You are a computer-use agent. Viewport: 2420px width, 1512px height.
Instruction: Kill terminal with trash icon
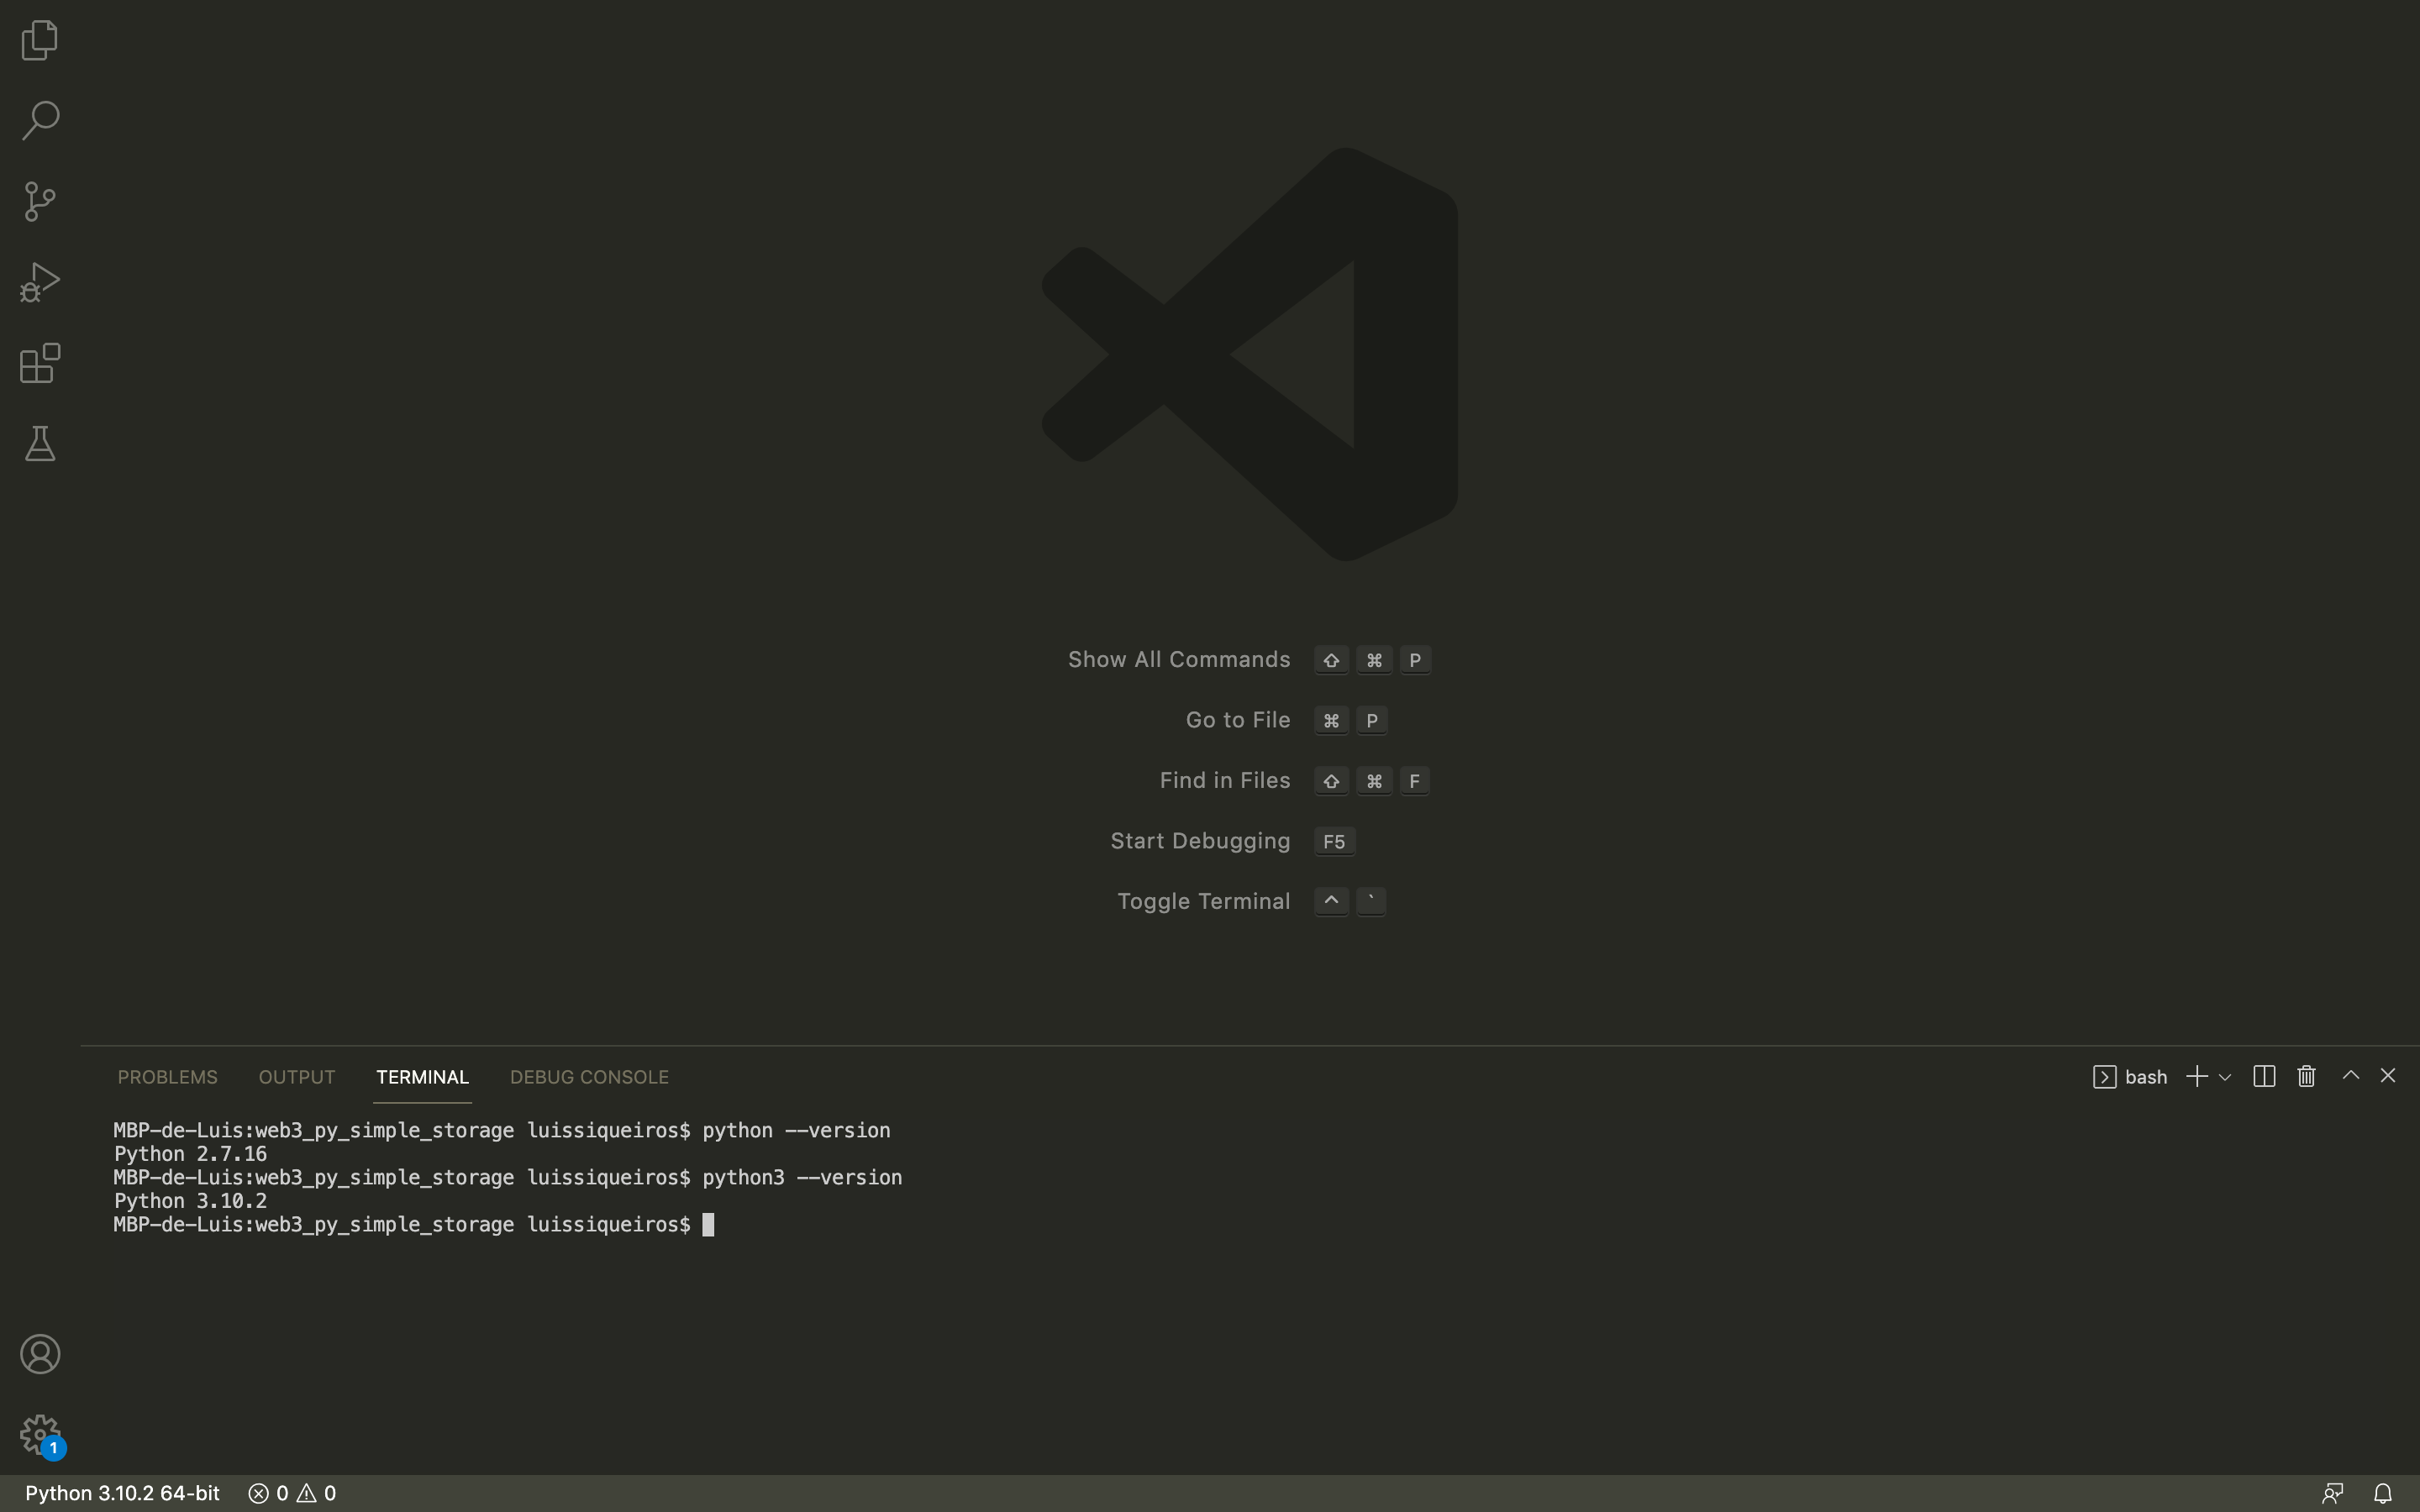point(2306,1076)
